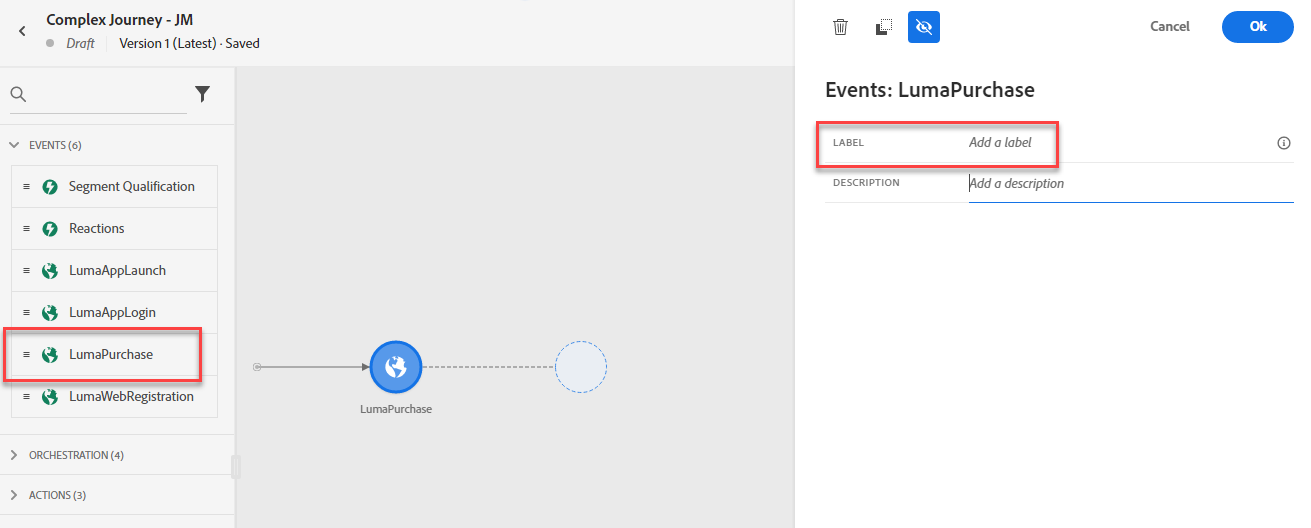Click drag handle of Segment Qualification
Screen dimensions: 1311x528
click(x=26, y=187)
